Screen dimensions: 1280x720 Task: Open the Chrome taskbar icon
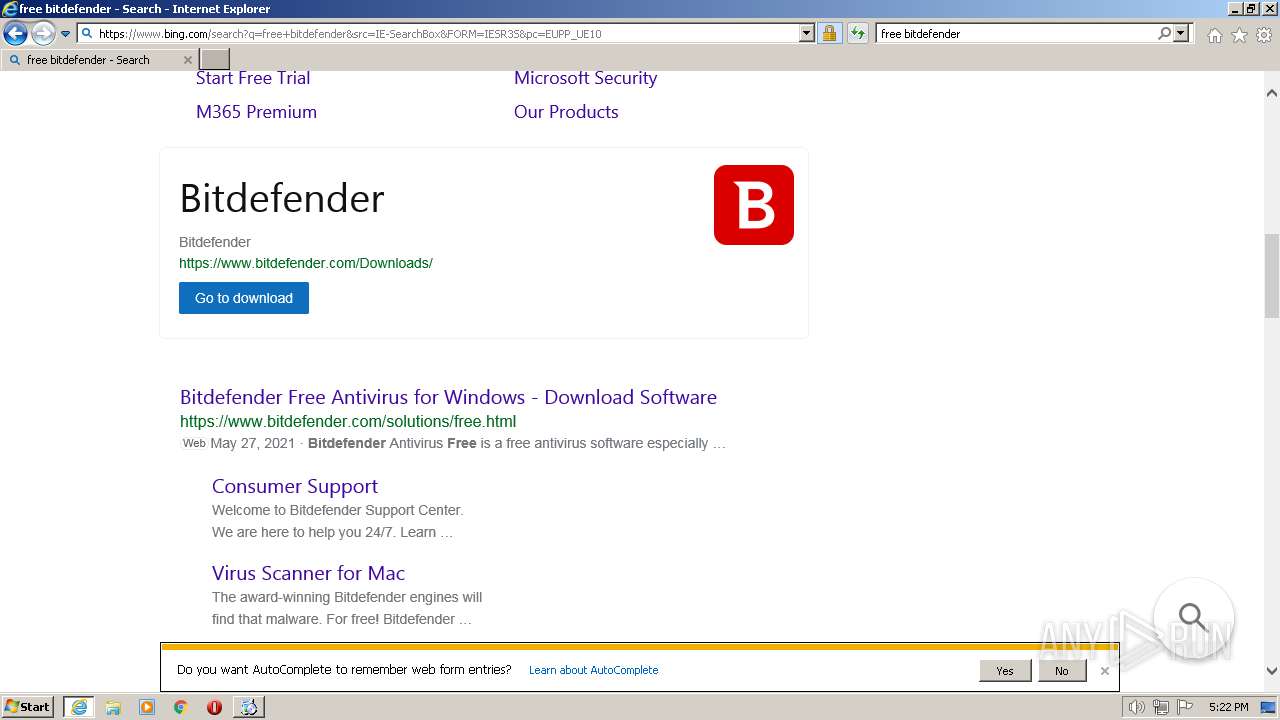(x=181, y=707)
